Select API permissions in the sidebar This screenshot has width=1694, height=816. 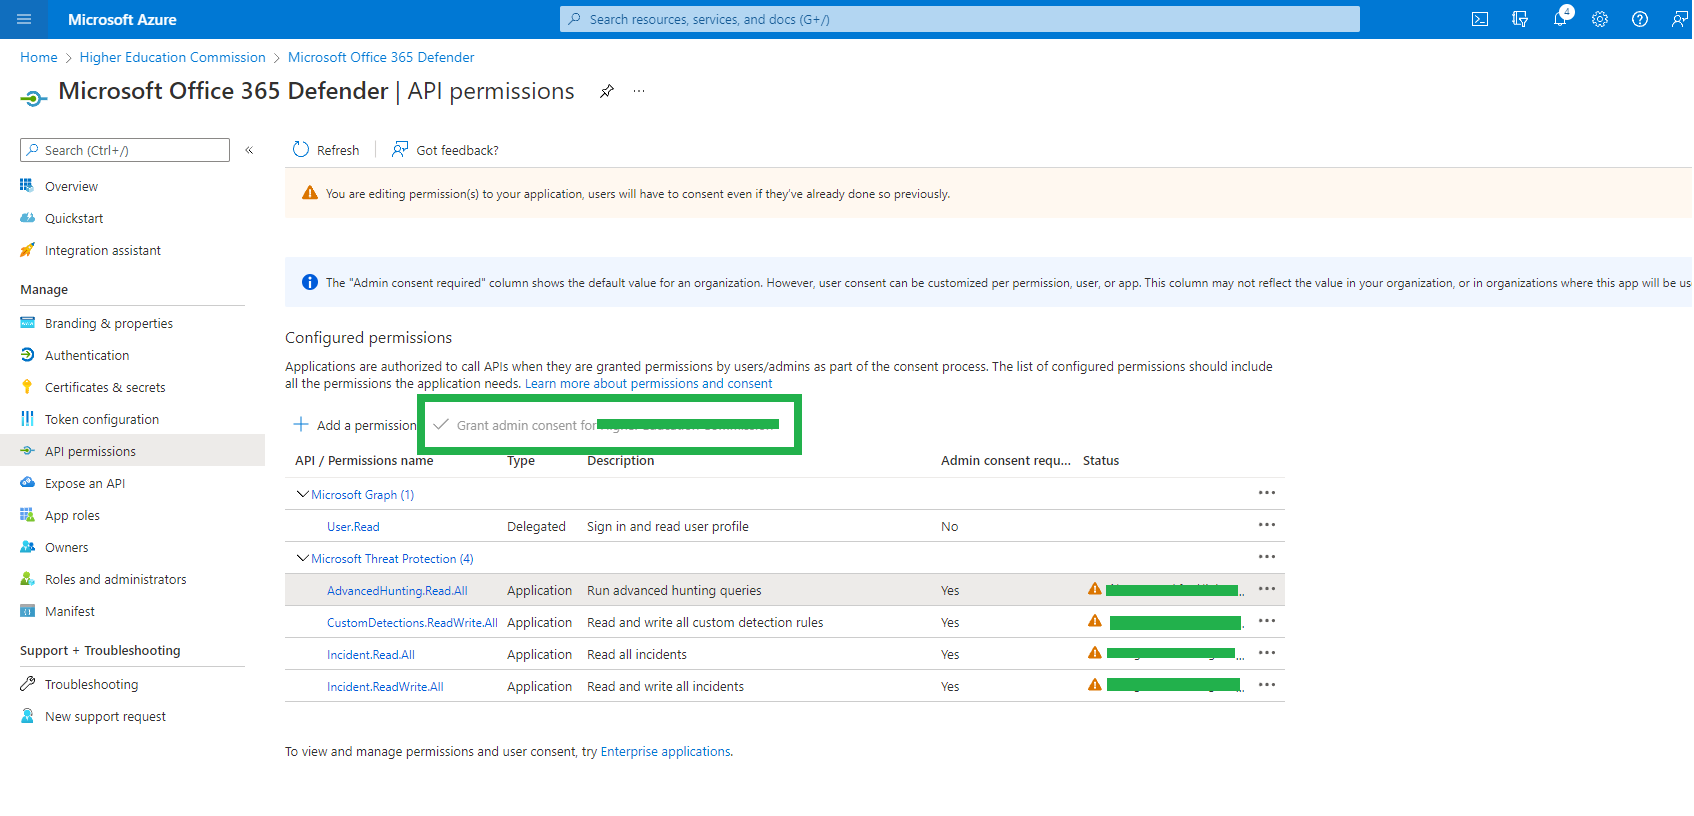[x=132, y=451]
